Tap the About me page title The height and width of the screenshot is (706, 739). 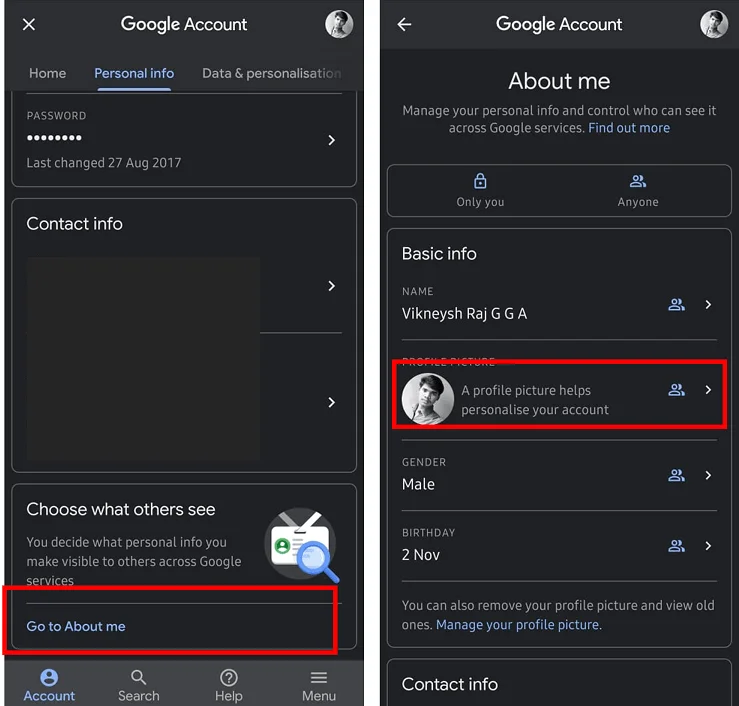(x=559, y=81)
